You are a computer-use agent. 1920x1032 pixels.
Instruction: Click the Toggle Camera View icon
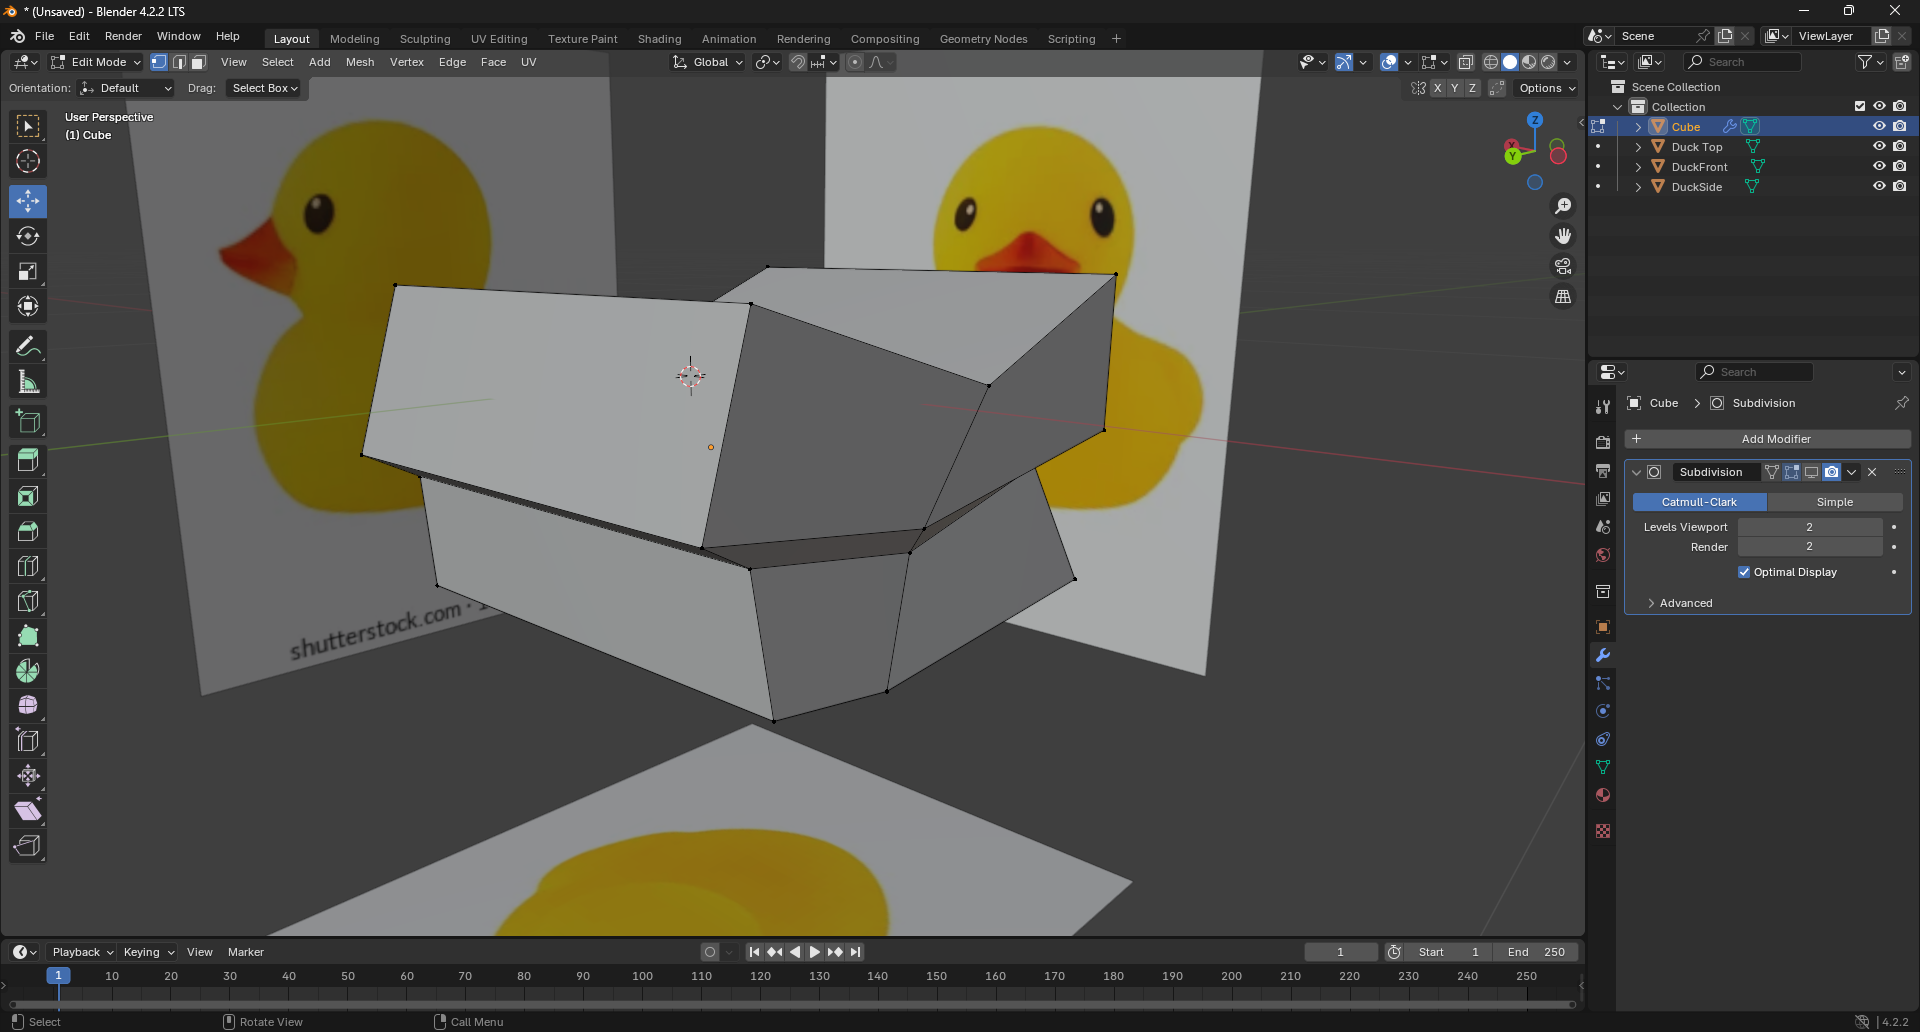tap(1562, 267)
